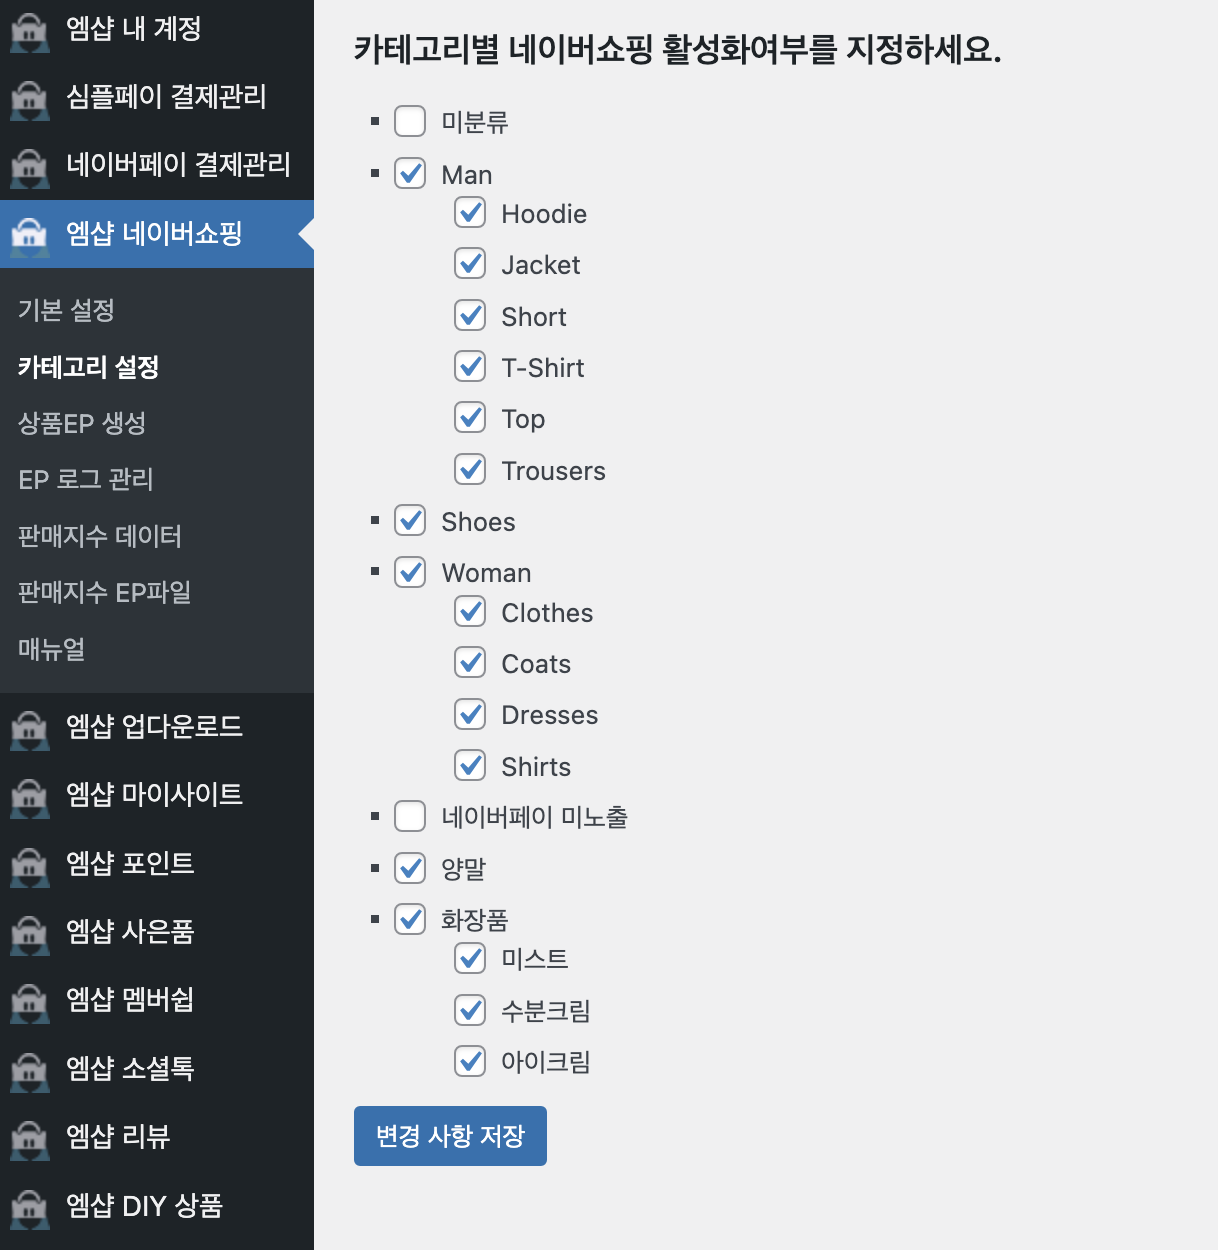Screen dimensions: 1218x1250
Task: Click the page heading 카테고리별 네이버쇼핑 활성화여부를 지정하세요
Action: tap(678, 49)
